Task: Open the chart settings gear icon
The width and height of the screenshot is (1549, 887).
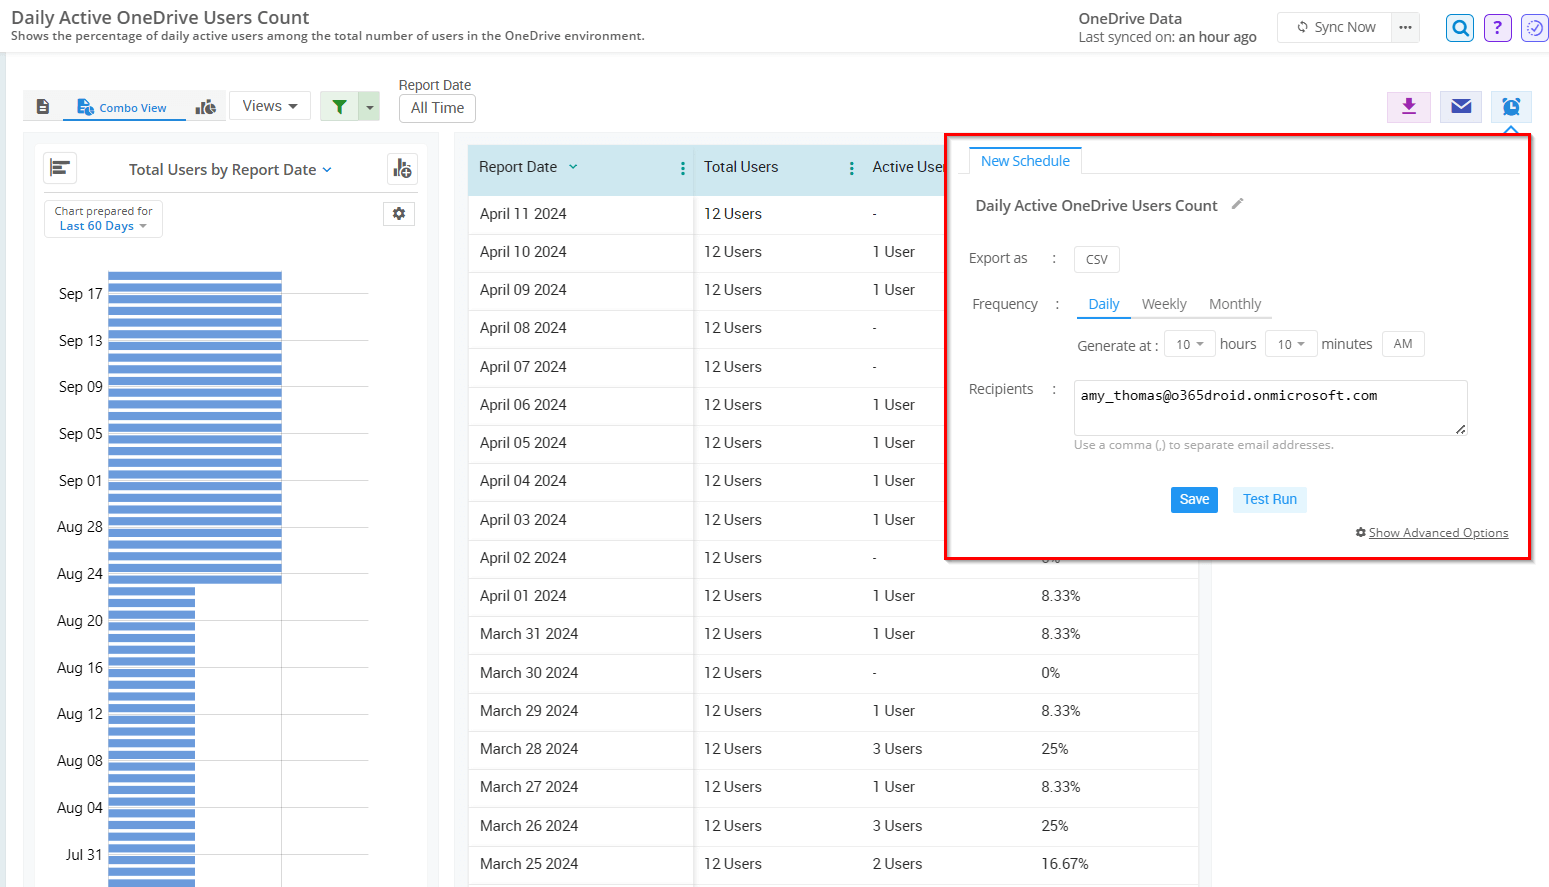Action: pyautogui.click(x=399, y=213)
